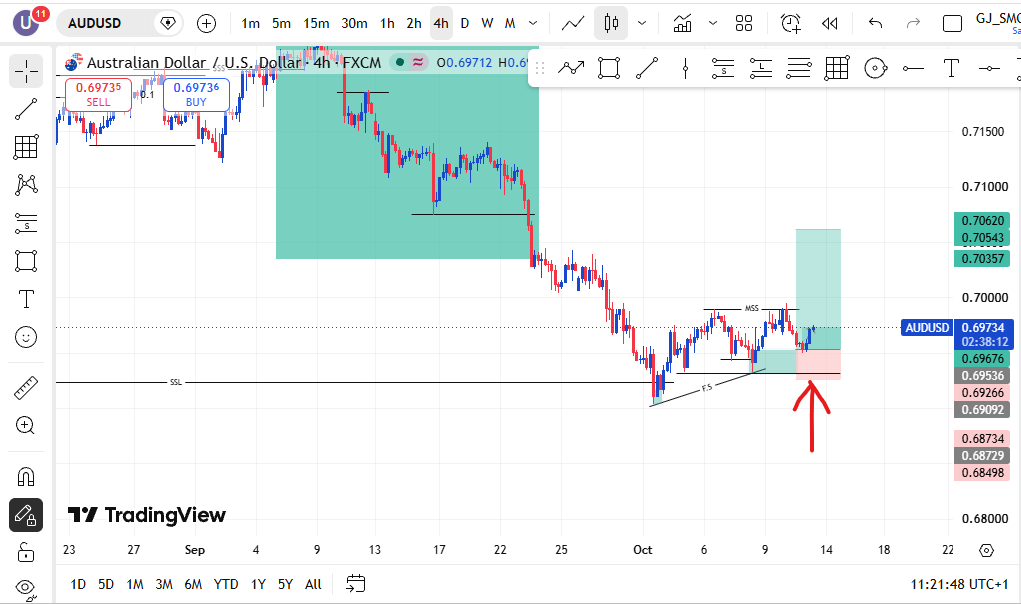
Task: Select the 4h timeframe button
Action: 441,23
